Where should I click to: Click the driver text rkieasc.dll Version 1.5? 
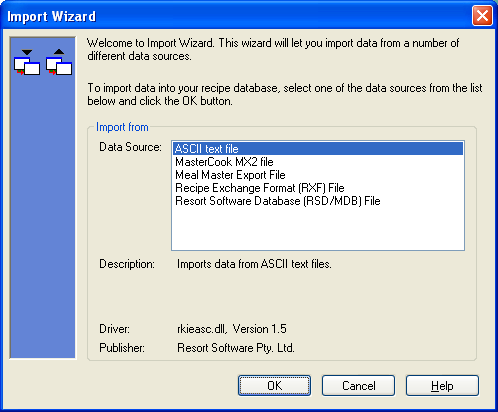[232, 329]
